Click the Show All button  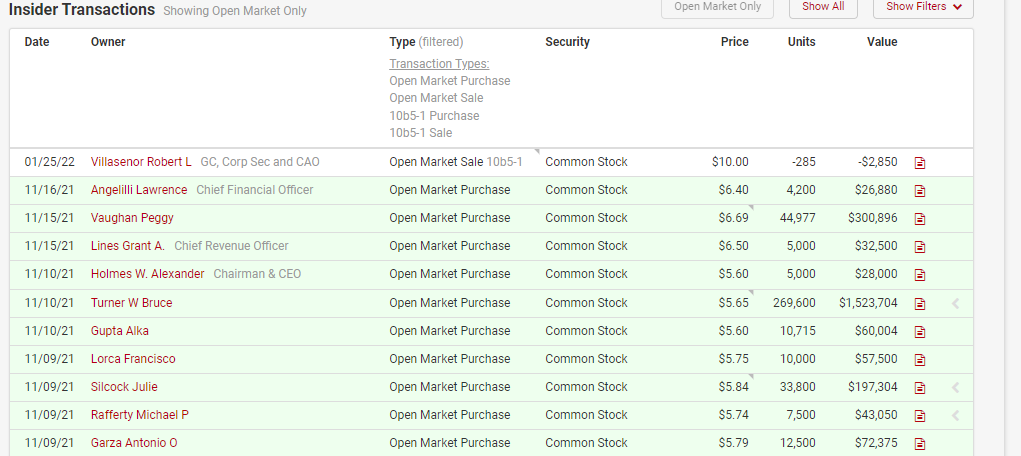point(823,7)
